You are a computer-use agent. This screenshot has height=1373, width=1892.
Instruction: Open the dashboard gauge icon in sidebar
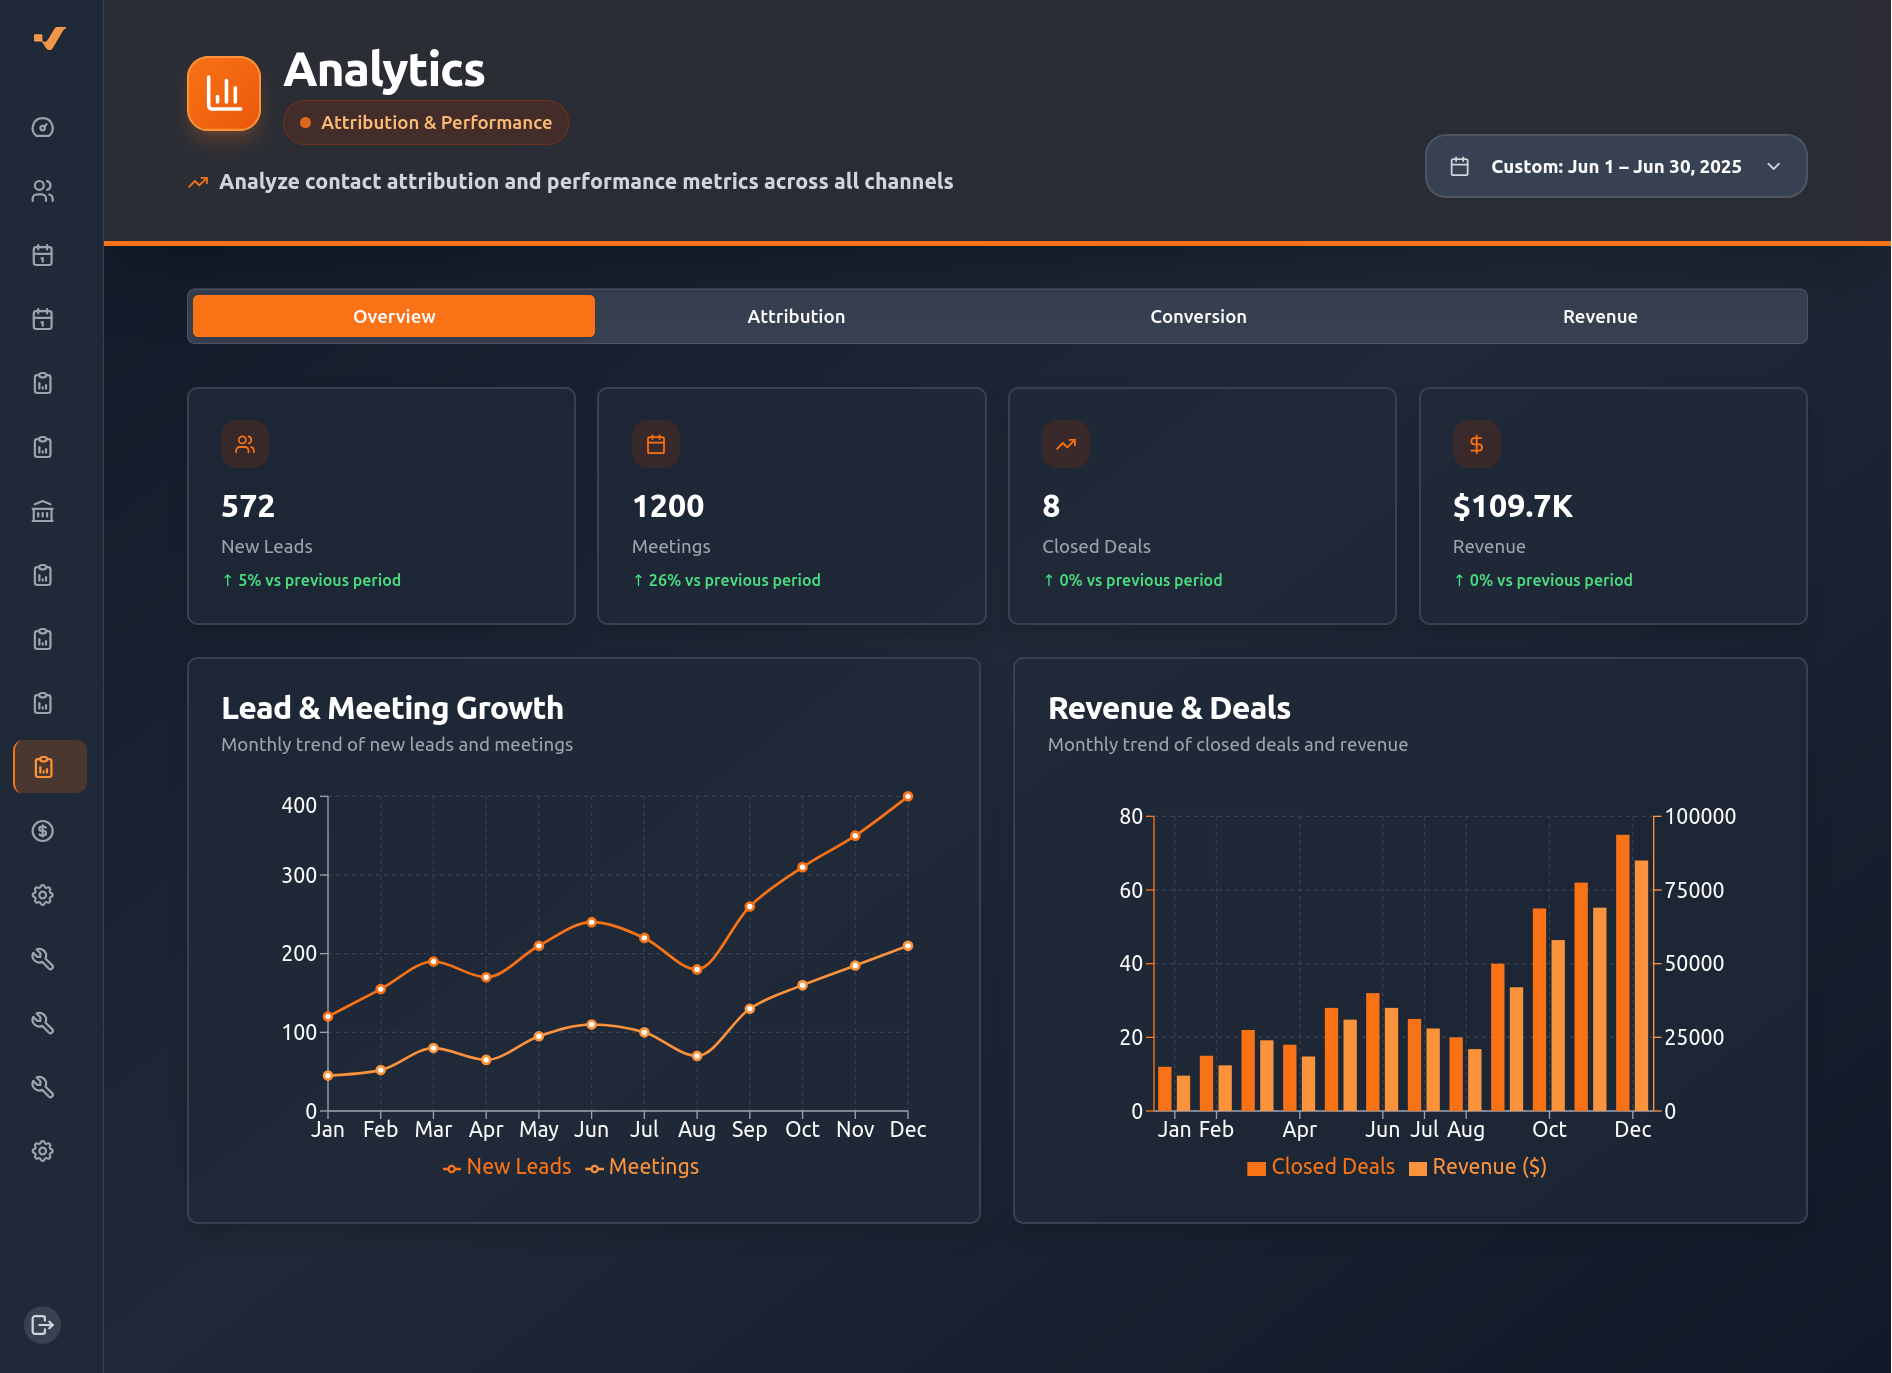(x=42, y=127)
